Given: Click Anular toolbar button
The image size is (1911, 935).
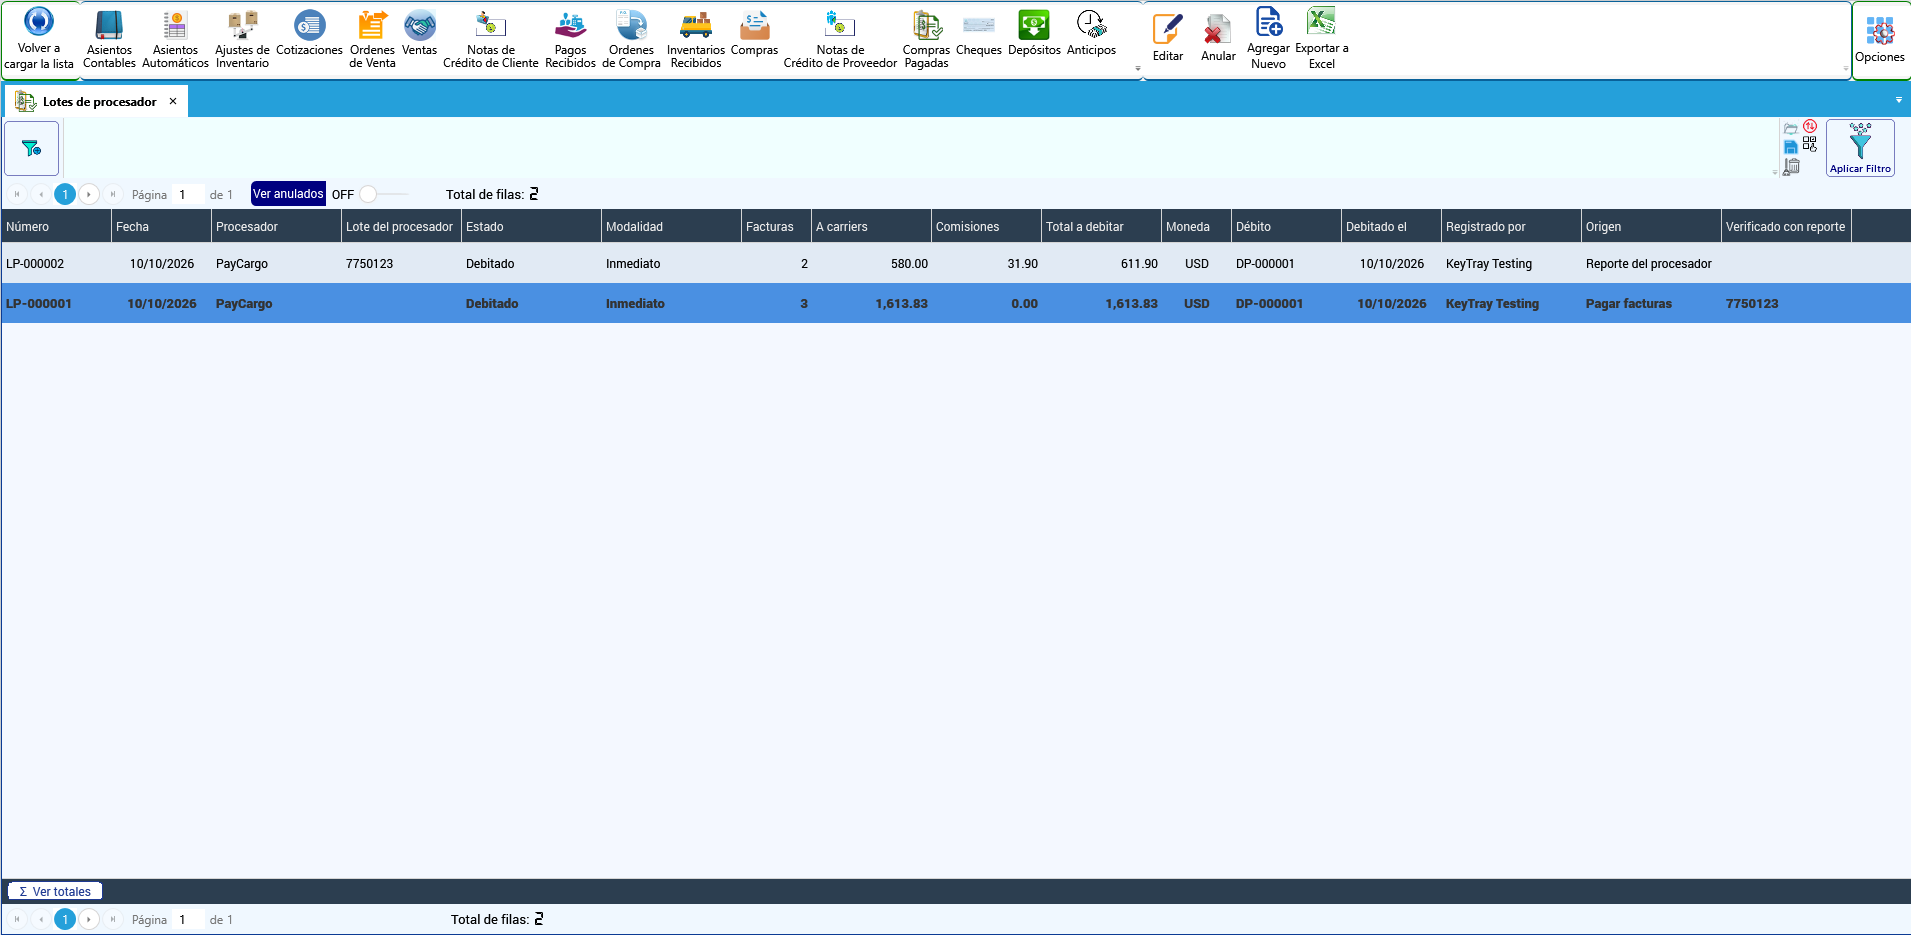Looking at the screenshot, I should (1217, 40).
